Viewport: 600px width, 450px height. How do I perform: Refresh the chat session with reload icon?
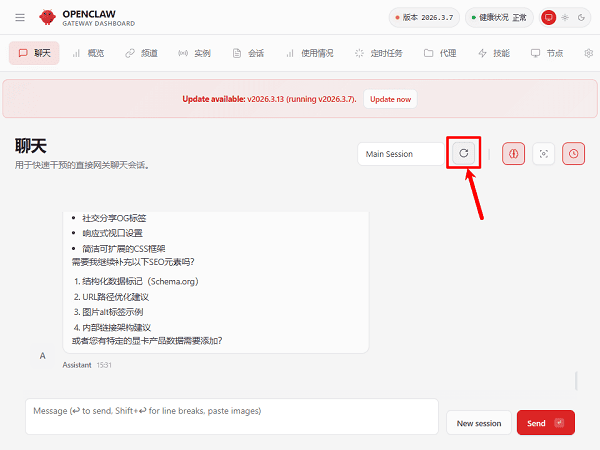coord(463,153)
